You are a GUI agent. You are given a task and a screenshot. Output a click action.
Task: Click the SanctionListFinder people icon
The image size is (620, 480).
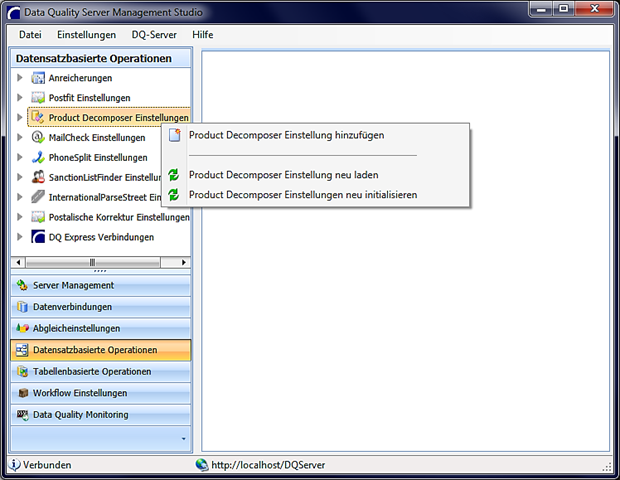point(38,177)
